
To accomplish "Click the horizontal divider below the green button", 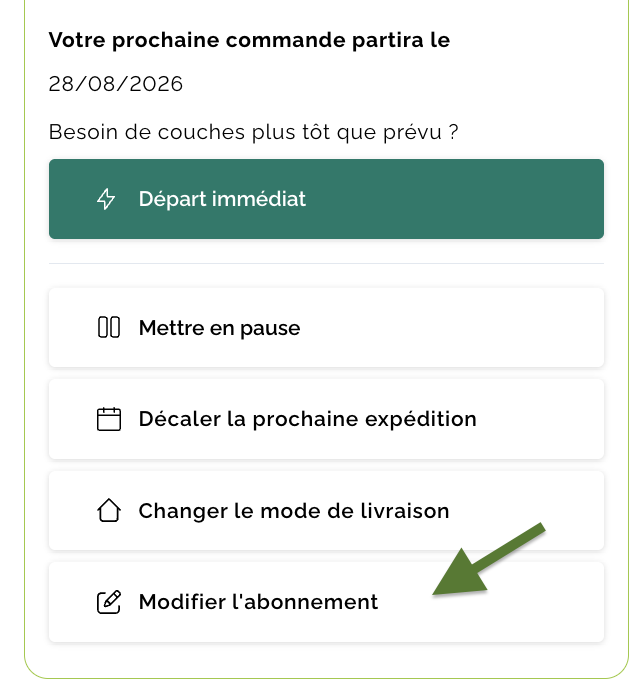I will 326,263.
